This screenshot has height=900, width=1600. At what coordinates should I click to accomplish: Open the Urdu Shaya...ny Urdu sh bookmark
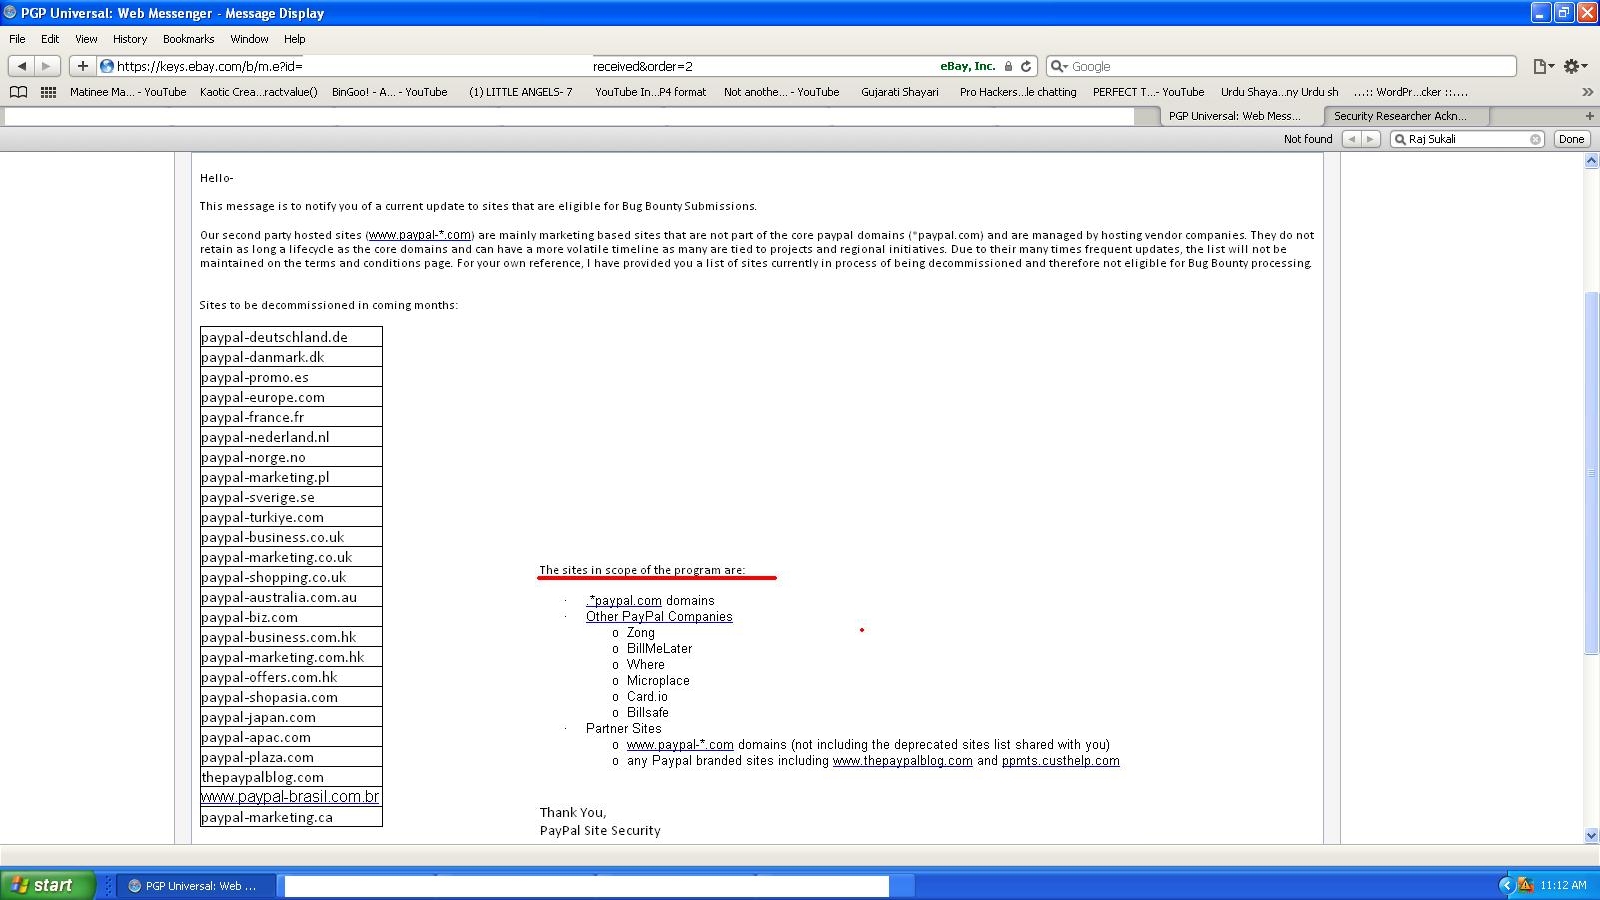(x=1279, y=92)
